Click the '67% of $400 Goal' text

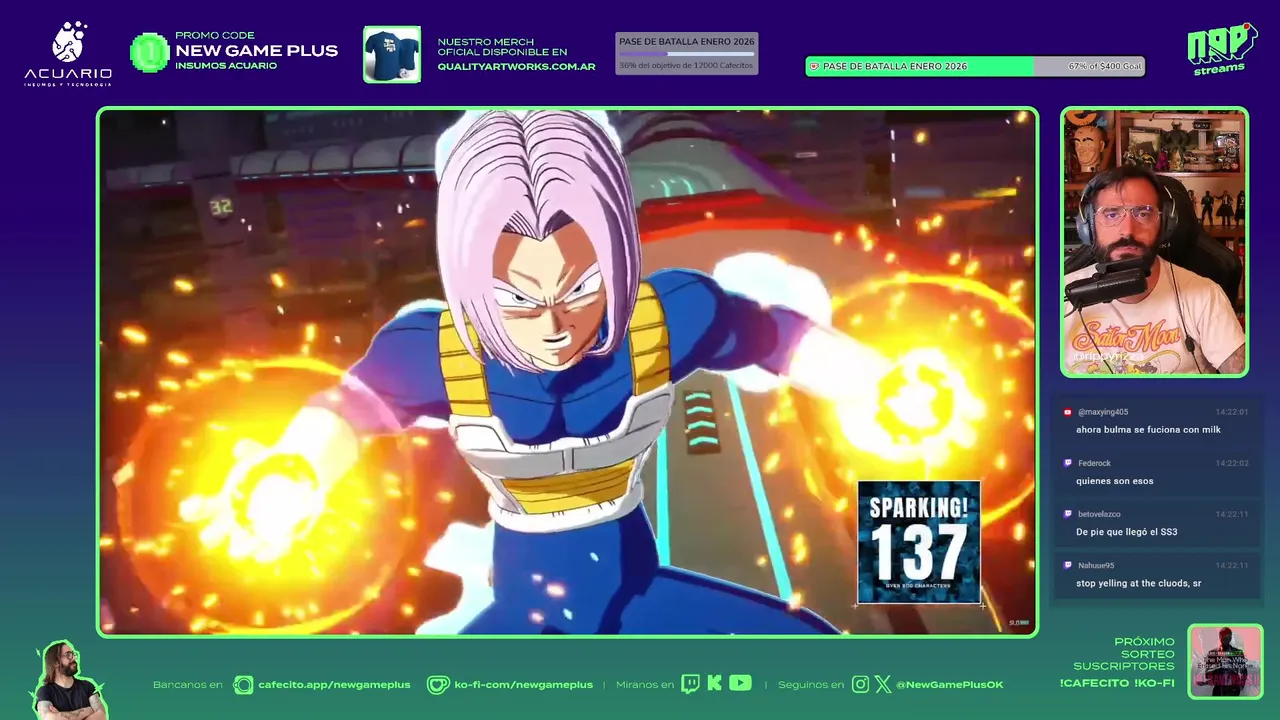(x=1104, y=67)
